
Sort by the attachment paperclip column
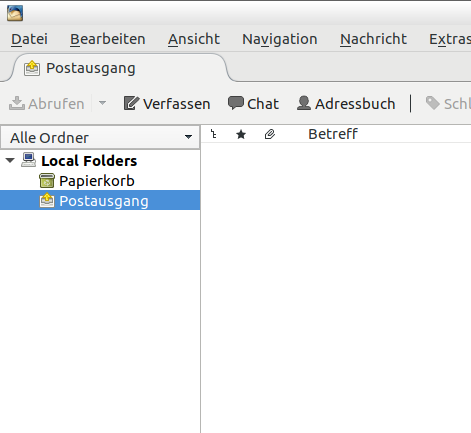[x=270, y=134]
